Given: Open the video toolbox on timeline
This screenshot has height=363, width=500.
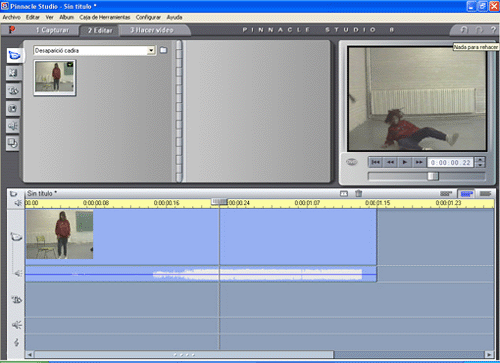Looking at the screenshot, I should coord(14,193).
